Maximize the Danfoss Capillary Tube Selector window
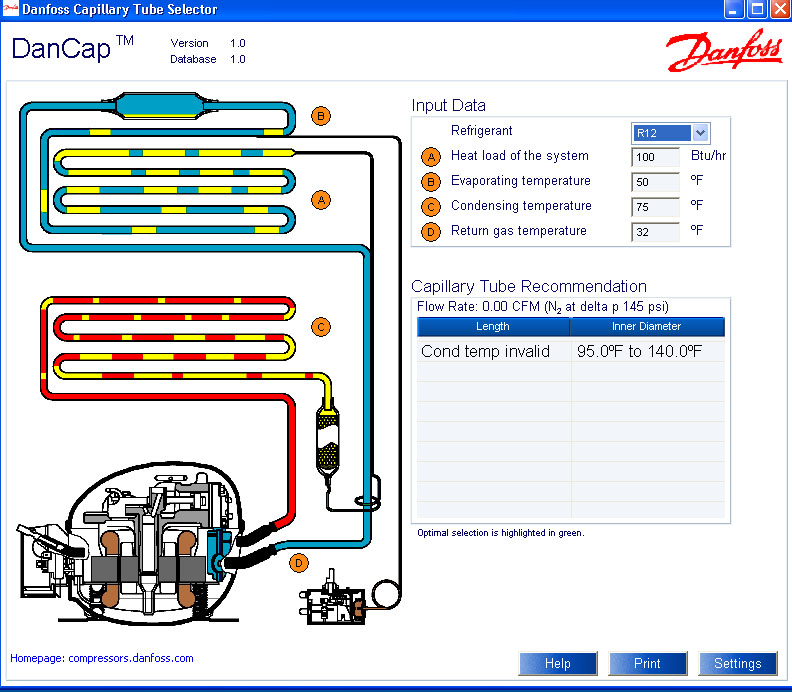The width and height of the screenshot is (792, 692). tap(757, 9)
